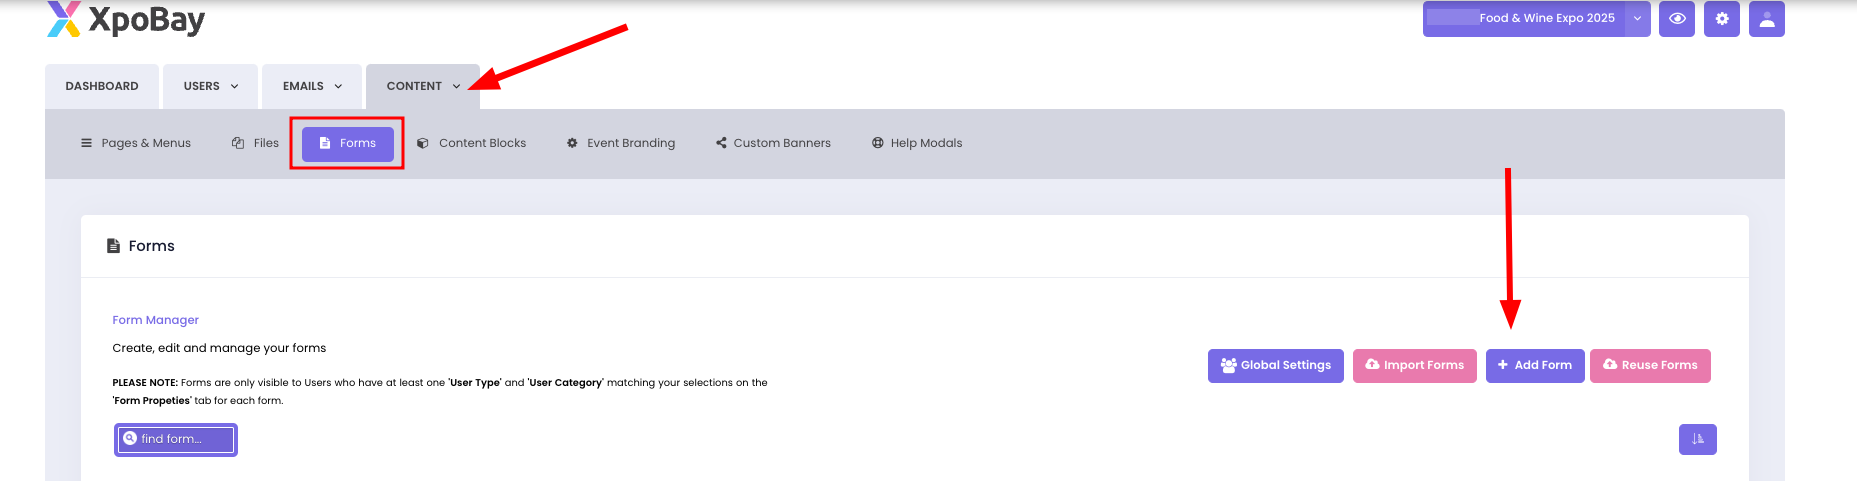
Task: Open Custom Banners section
Action: (x=773, y=143)
